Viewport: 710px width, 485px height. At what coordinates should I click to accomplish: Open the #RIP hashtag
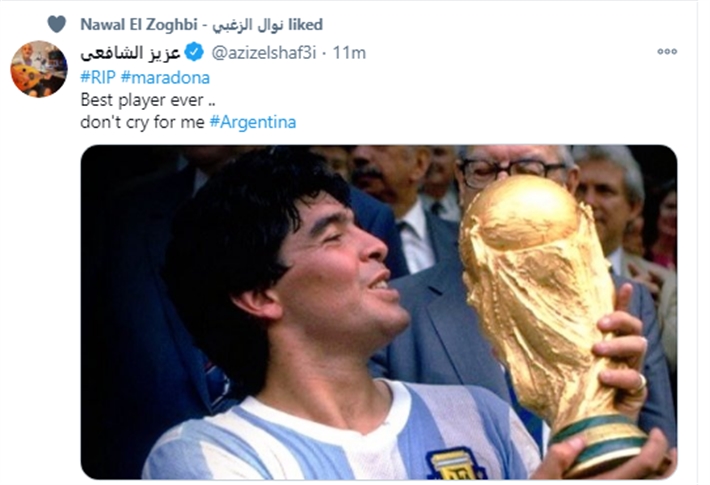tap(98, 77)
